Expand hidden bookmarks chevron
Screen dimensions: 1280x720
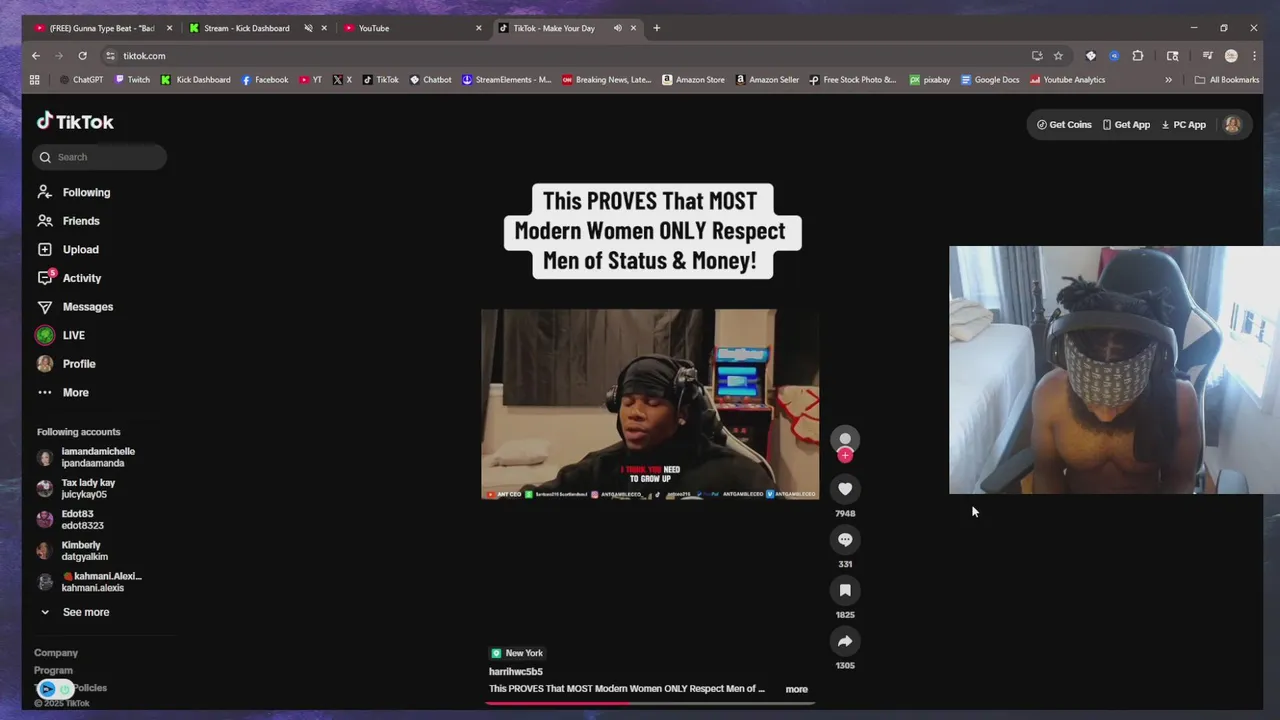1168,80
